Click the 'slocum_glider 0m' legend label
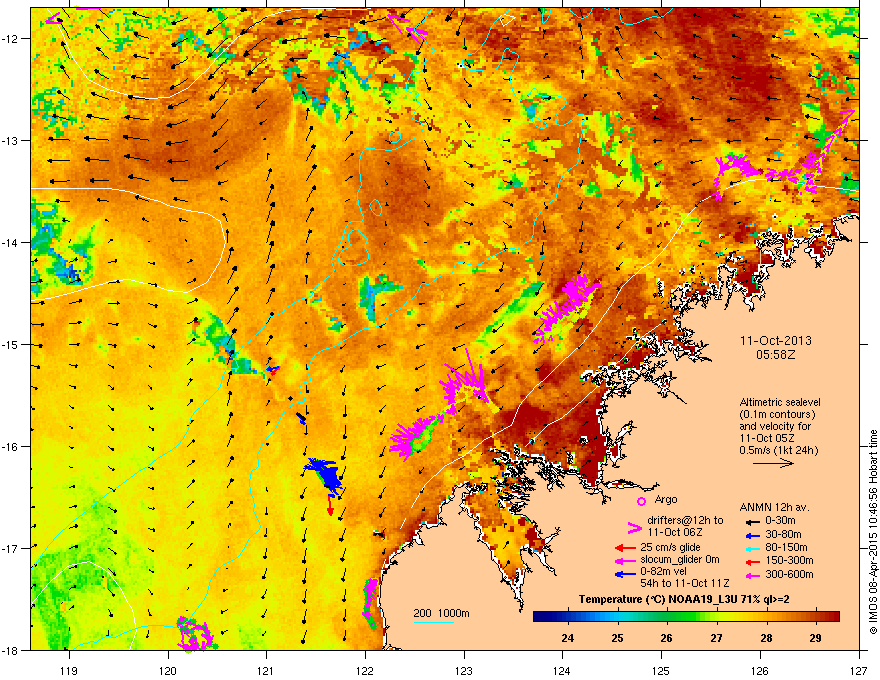880x680 pixels. [680, 560]
